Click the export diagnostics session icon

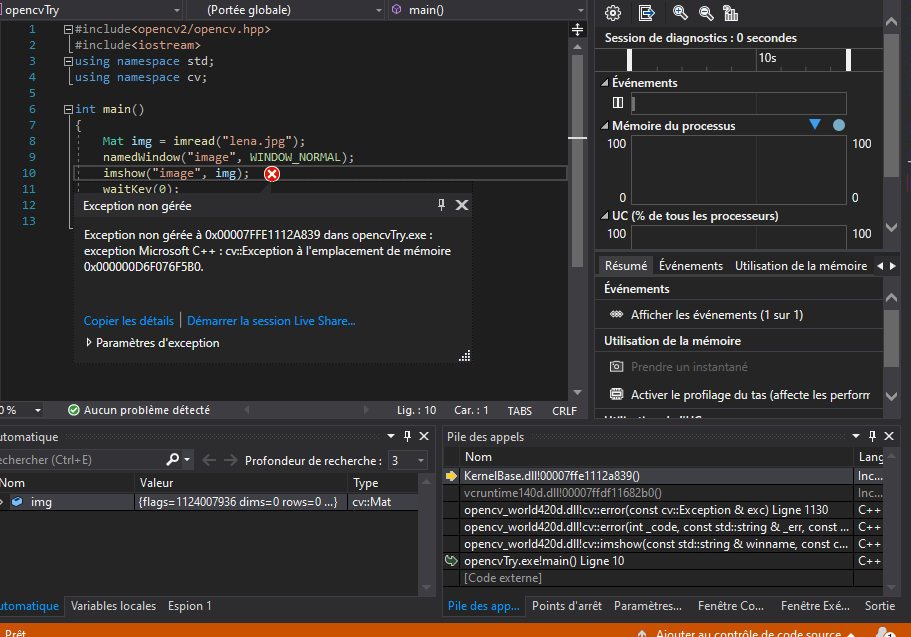point(646,13)
